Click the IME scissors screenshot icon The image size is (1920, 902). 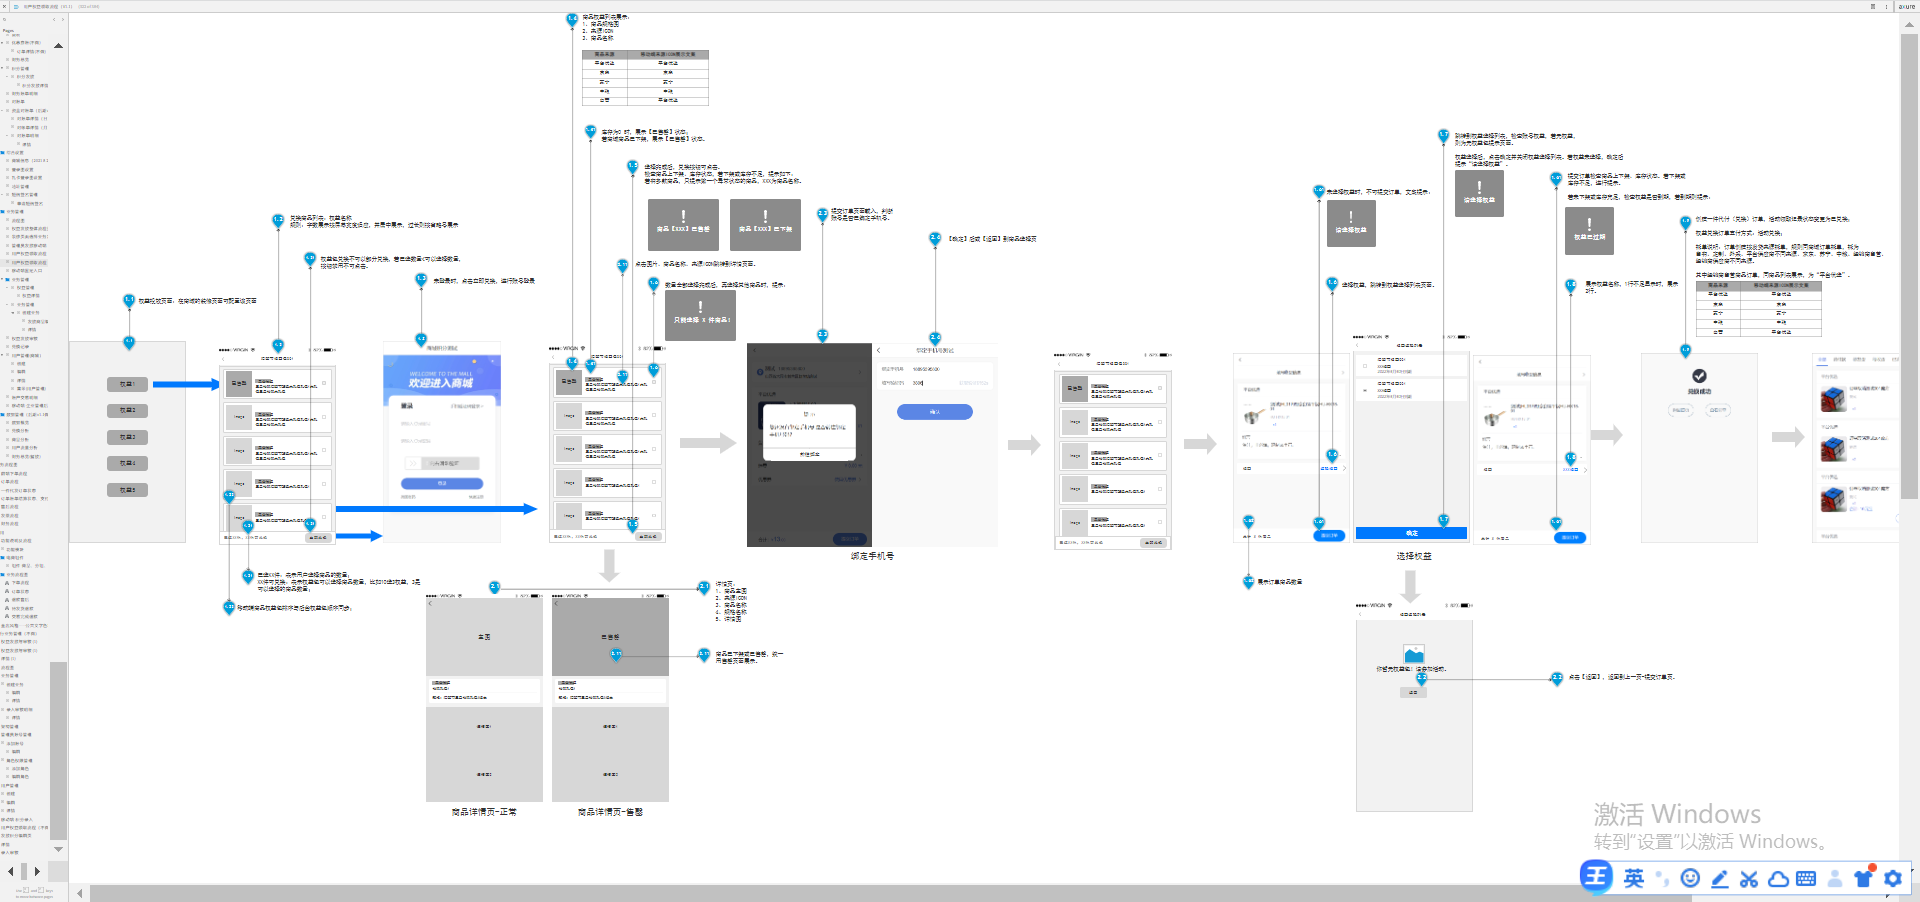(1749, 879)
